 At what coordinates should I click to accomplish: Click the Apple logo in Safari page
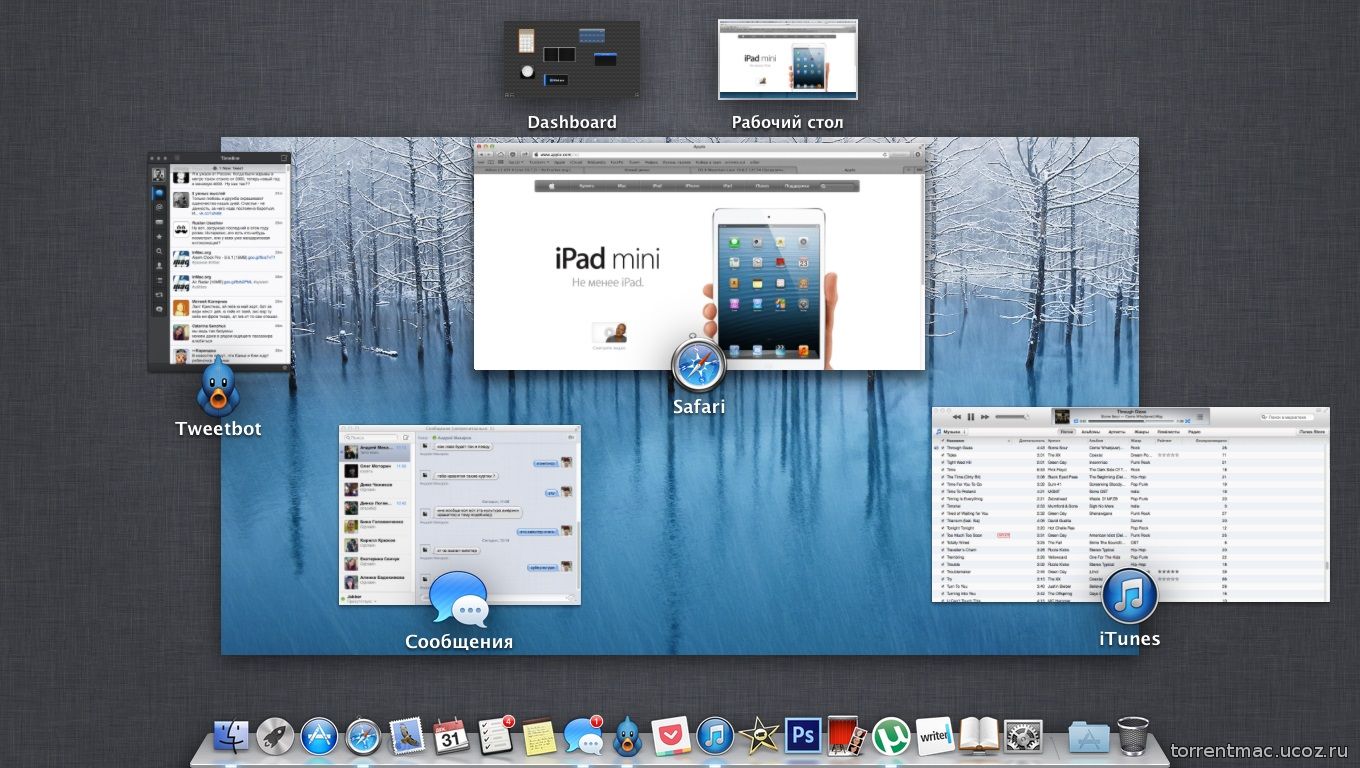click(x=552, y=186)
